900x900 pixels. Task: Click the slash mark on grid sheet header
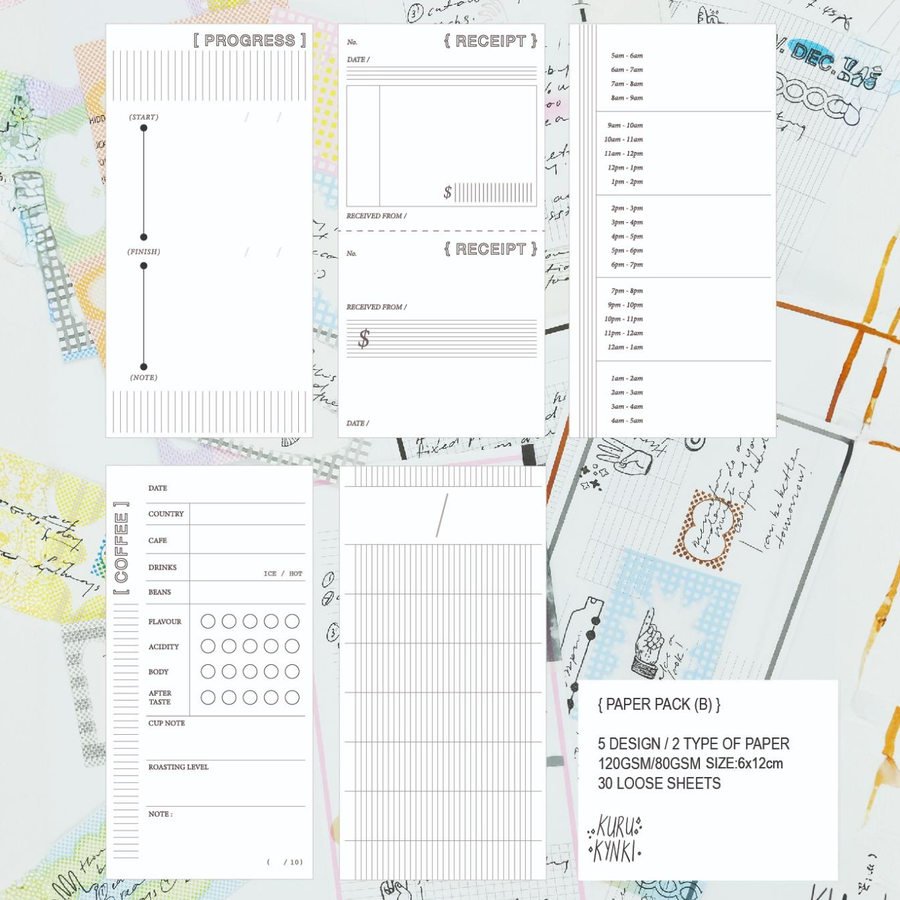[442, 515]
